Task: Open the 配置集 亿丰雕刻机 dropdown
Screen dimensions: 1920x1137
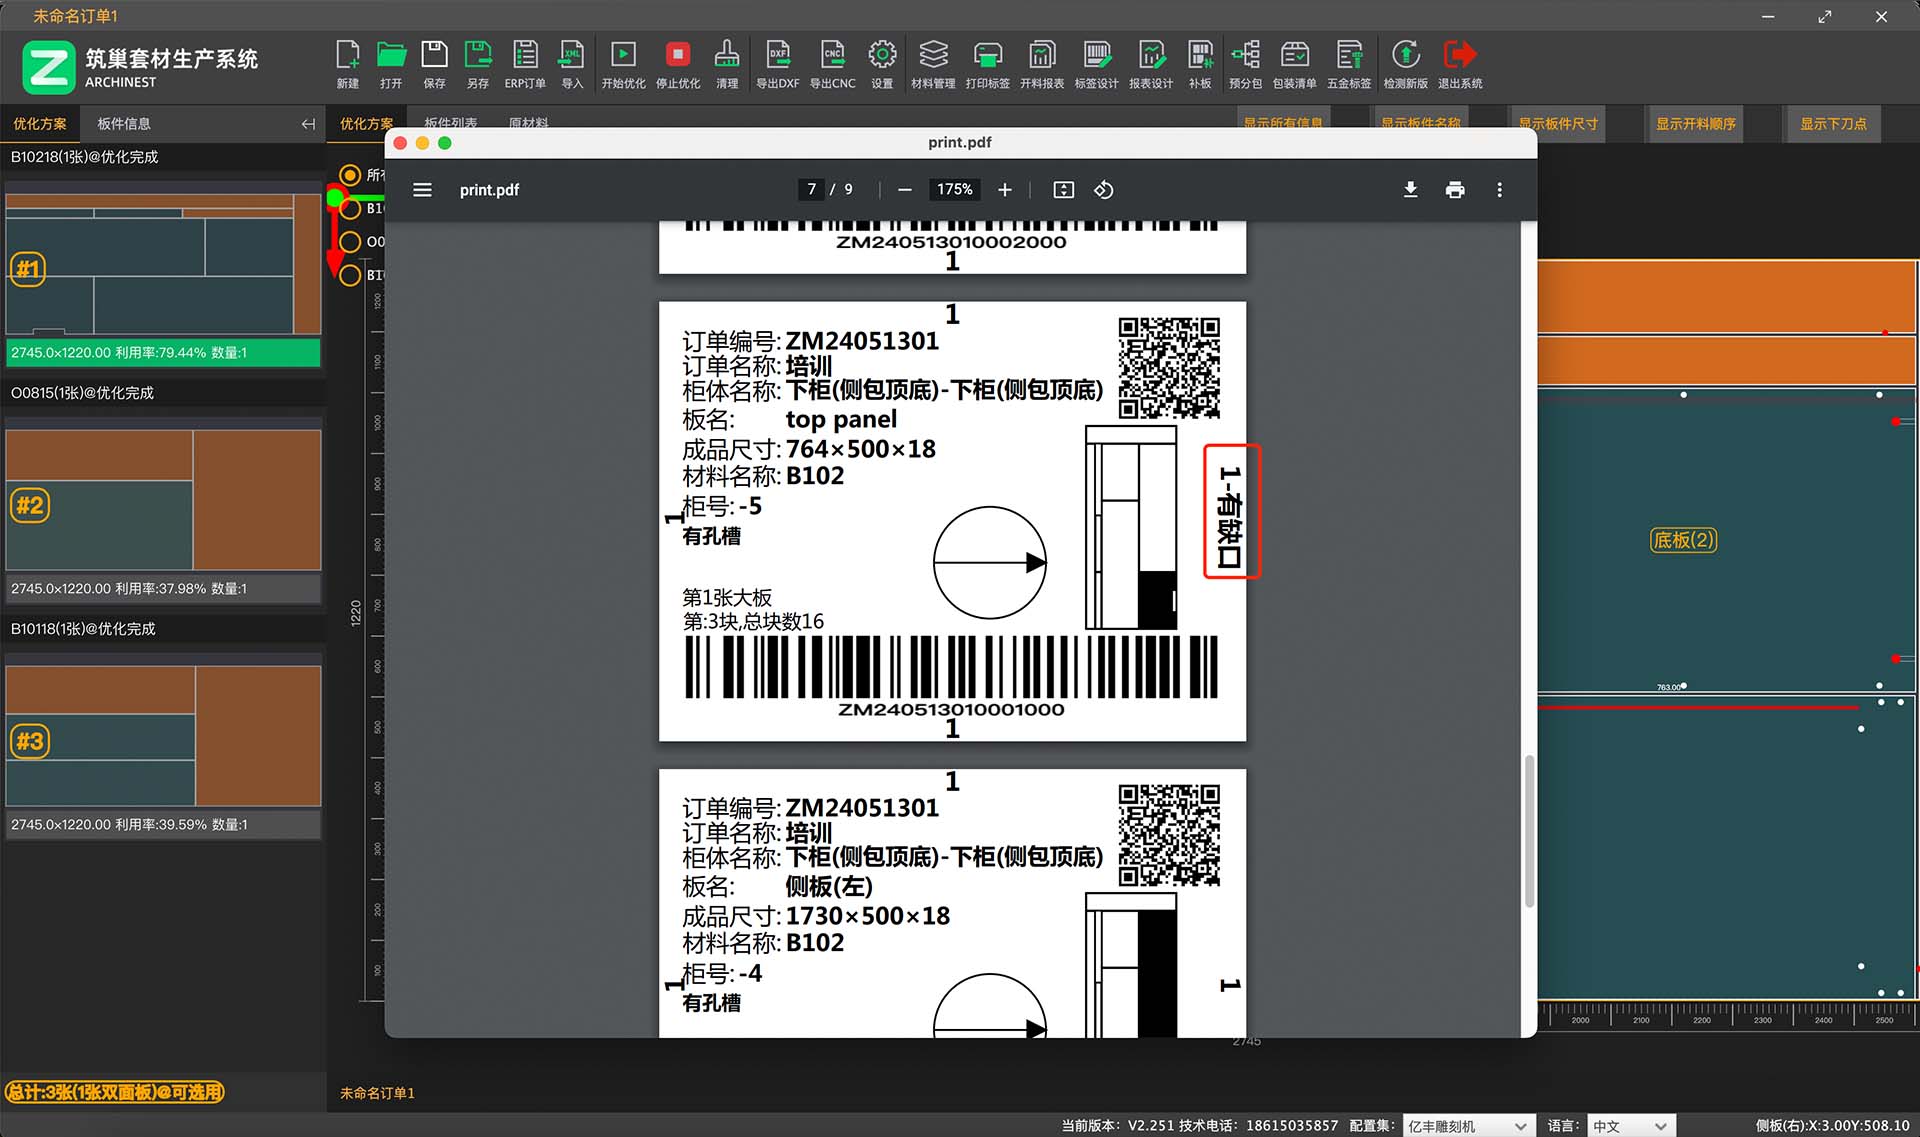Action: point(1468,1126)
